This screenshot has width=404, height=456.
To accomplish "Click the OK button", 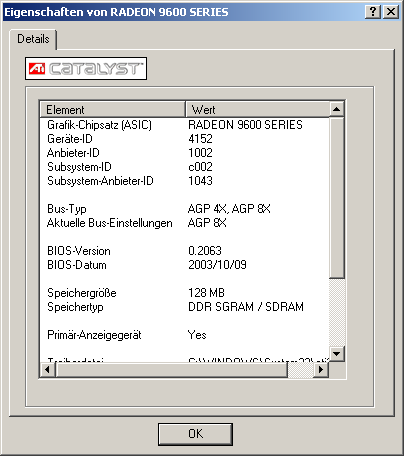I will [x=195, y=434].
